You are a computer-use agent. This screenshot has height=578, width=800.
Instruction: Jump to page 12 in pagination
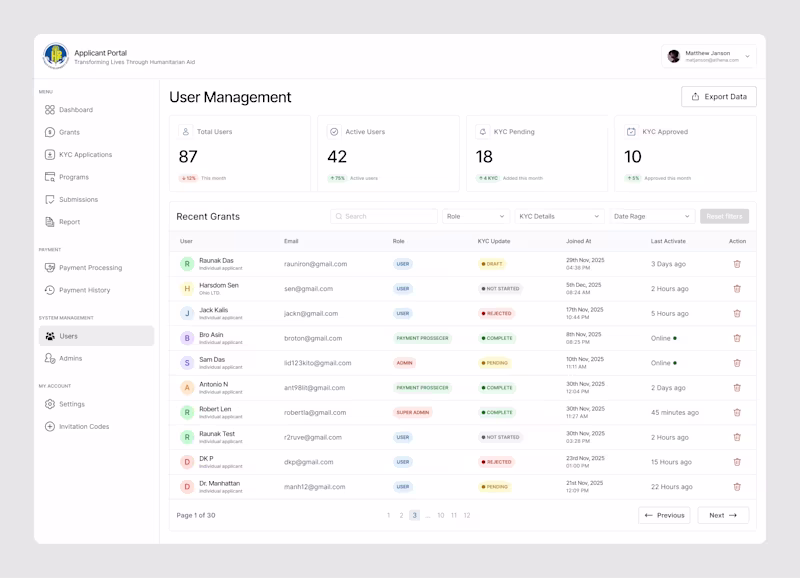(x=467, y=515)
